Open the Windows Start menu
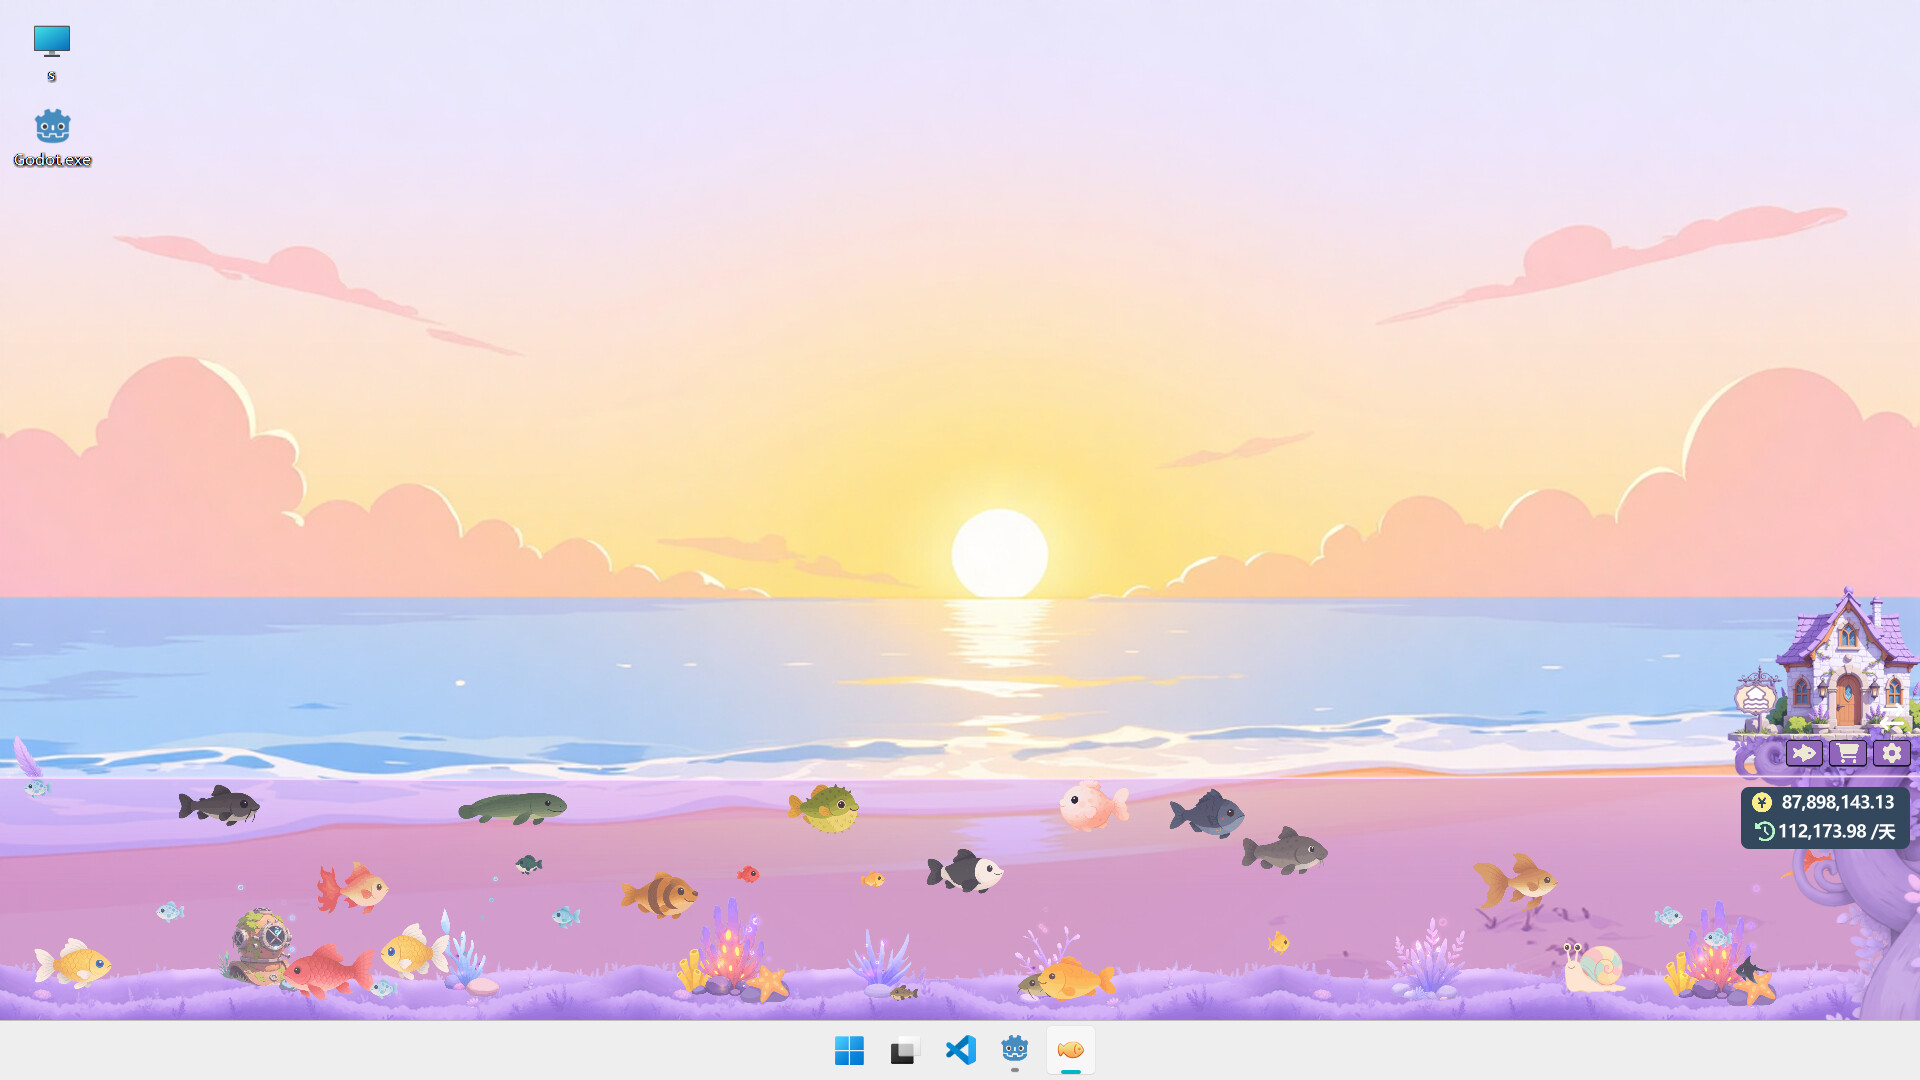The width and height of the screenshot is (1920, 1080). (x=849, y=1050)
